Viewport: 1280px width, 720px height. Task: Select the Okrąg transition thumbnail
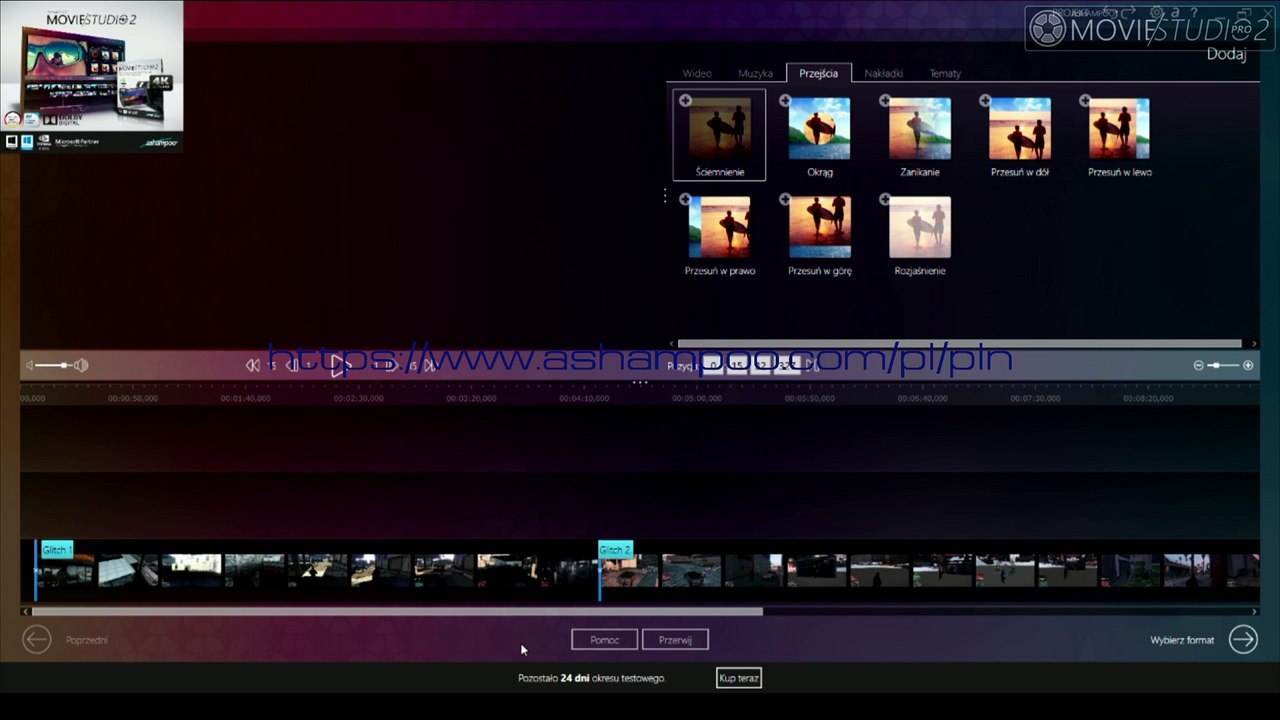pyautogui.click(x=820, y=128)
